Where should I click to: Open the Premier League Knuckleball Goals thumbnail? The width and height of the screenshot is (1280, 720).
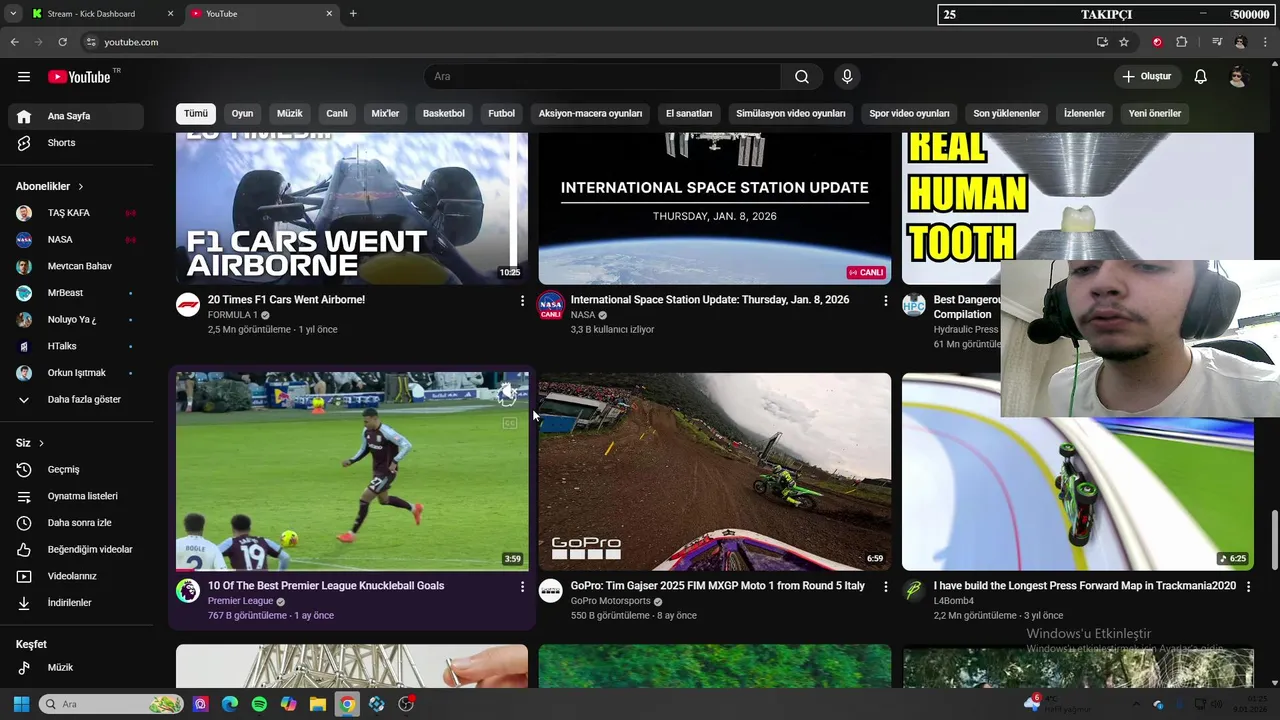coord(352,471)
